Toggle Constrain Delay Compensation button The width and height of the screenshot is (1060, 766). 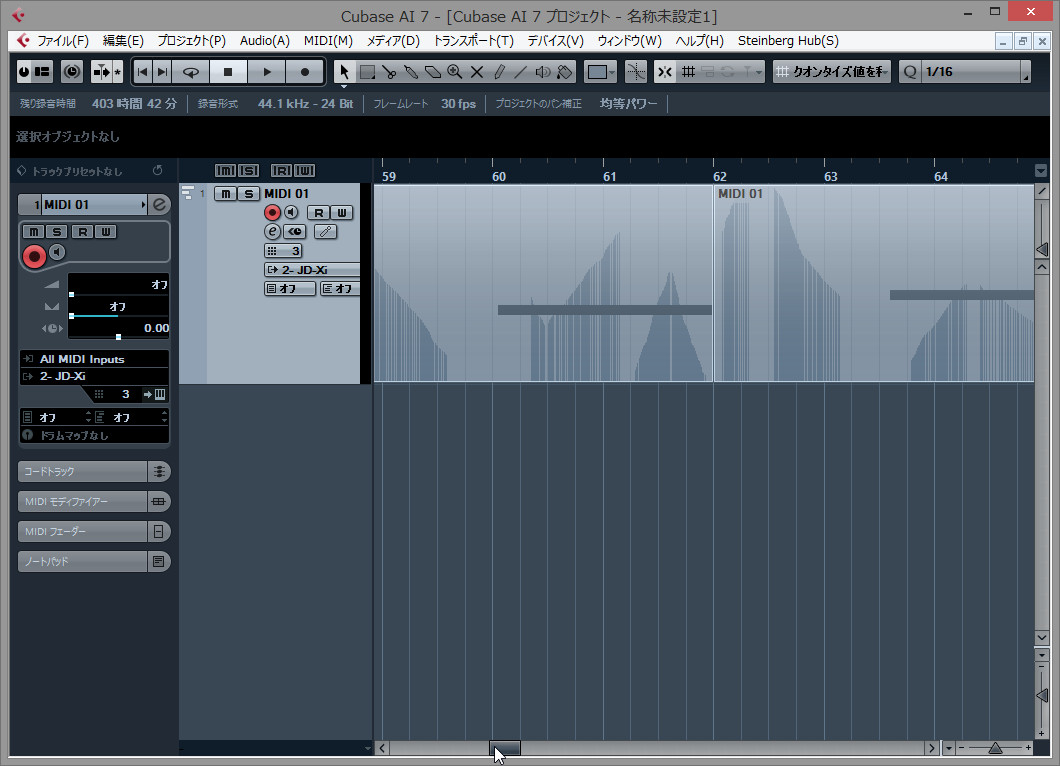pos(72,72)
